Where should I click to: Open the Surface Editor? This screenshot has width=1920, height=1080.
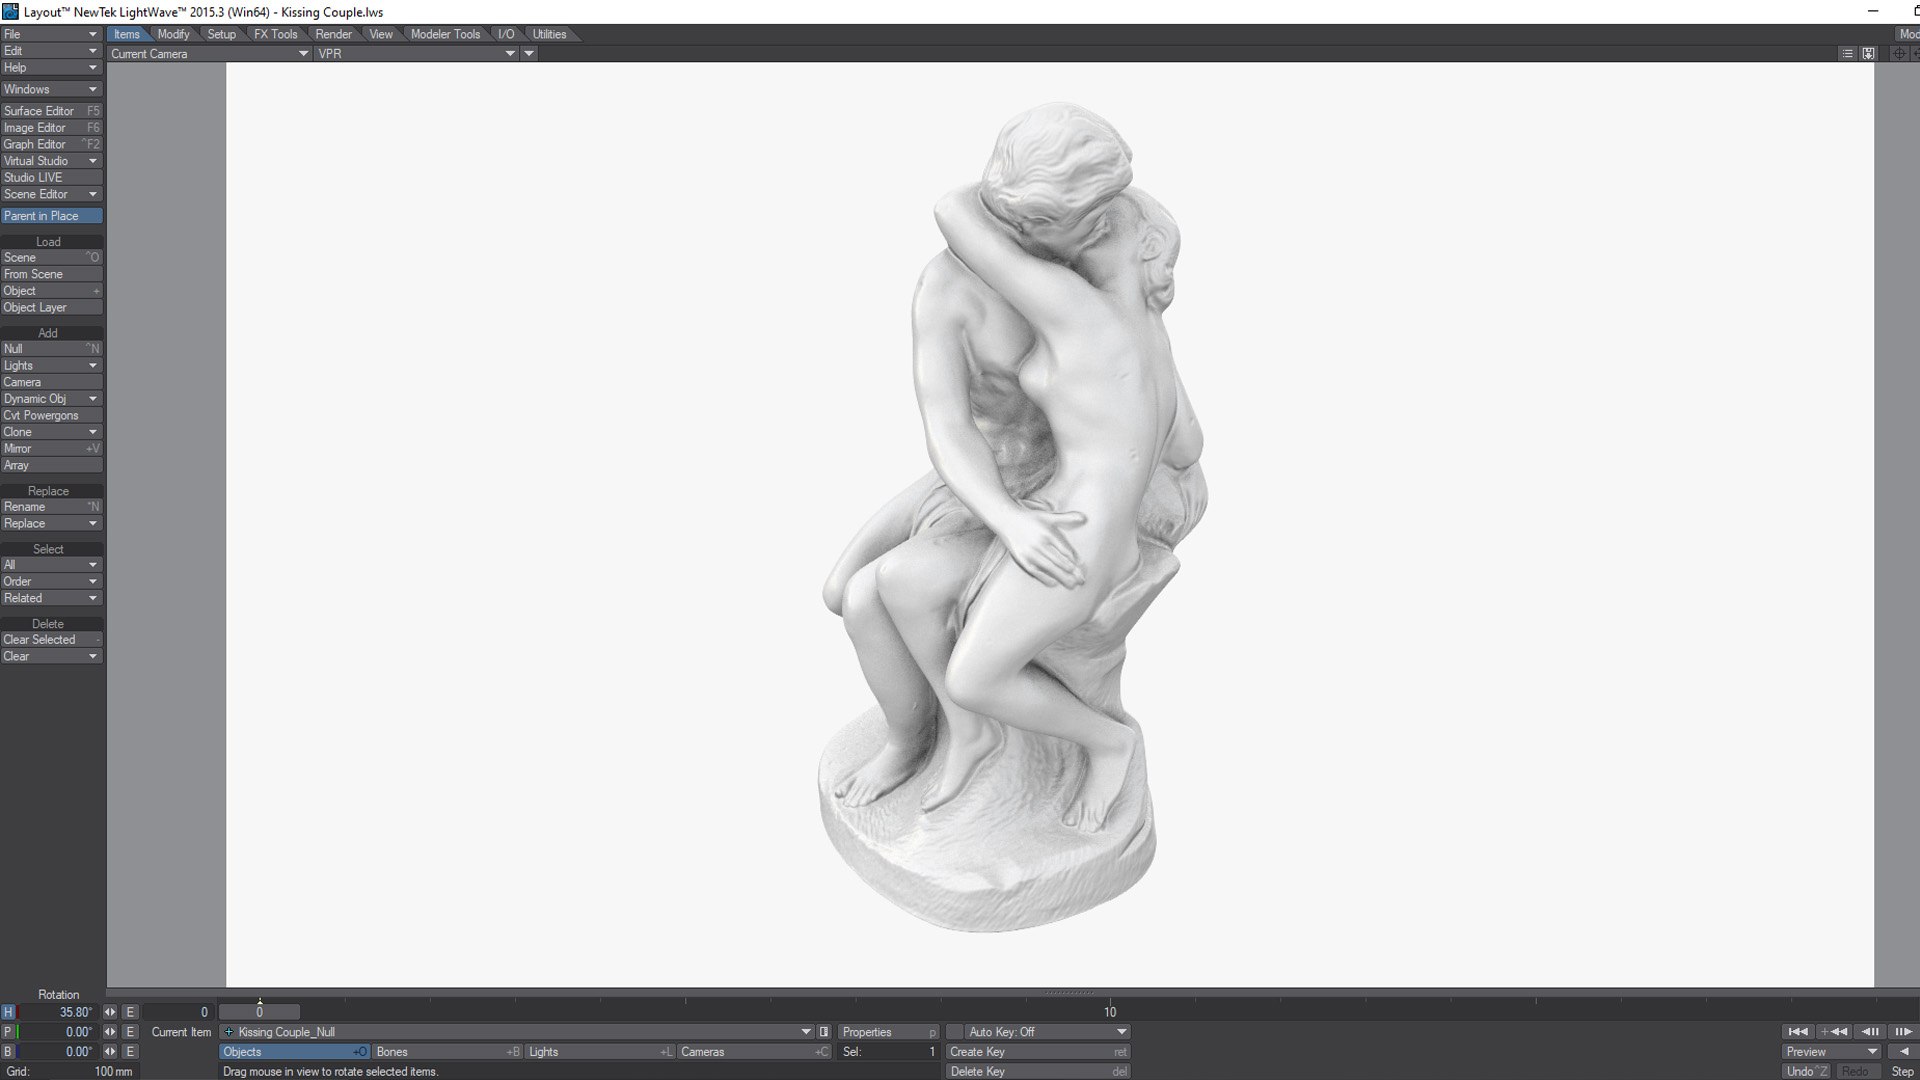[x=52, y=111]
